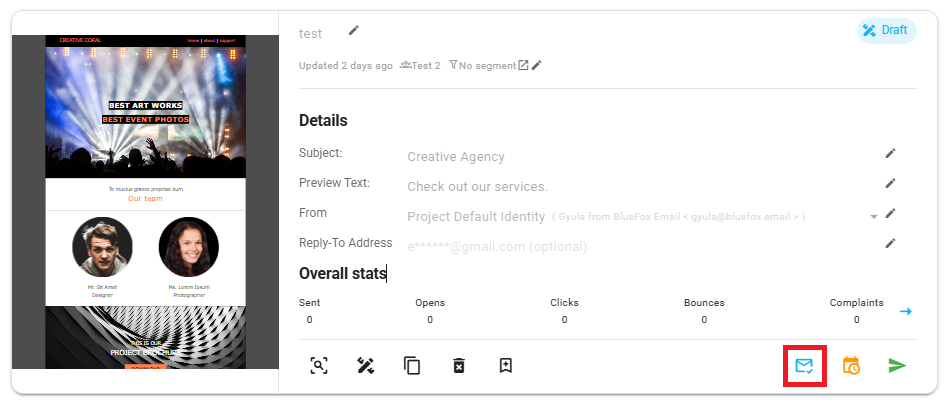The width and height of the screenshot is (949, 405).
Task: Open the design editor pencil-ruler icon
Action: click(366, 366)
